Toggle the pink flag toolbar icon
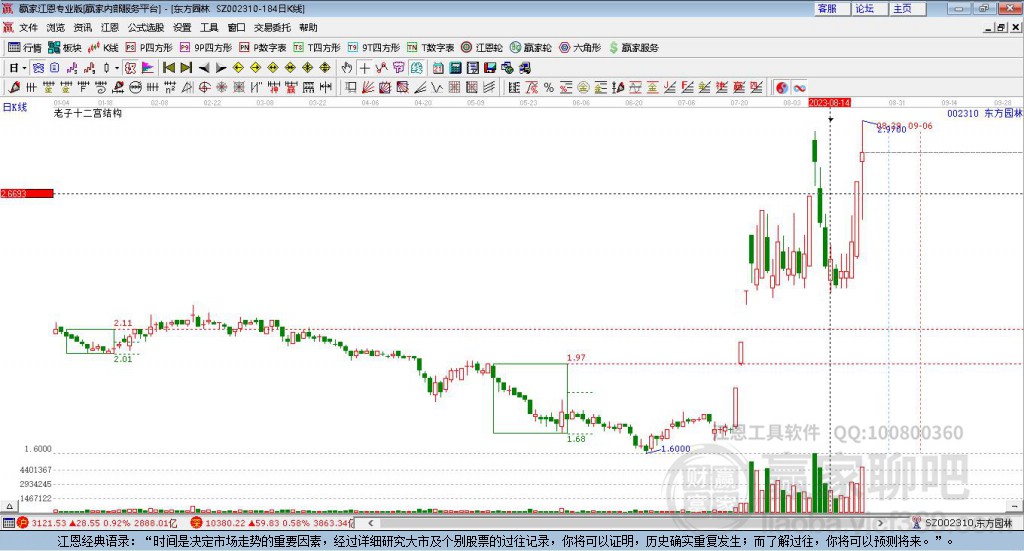 [148, 68]
